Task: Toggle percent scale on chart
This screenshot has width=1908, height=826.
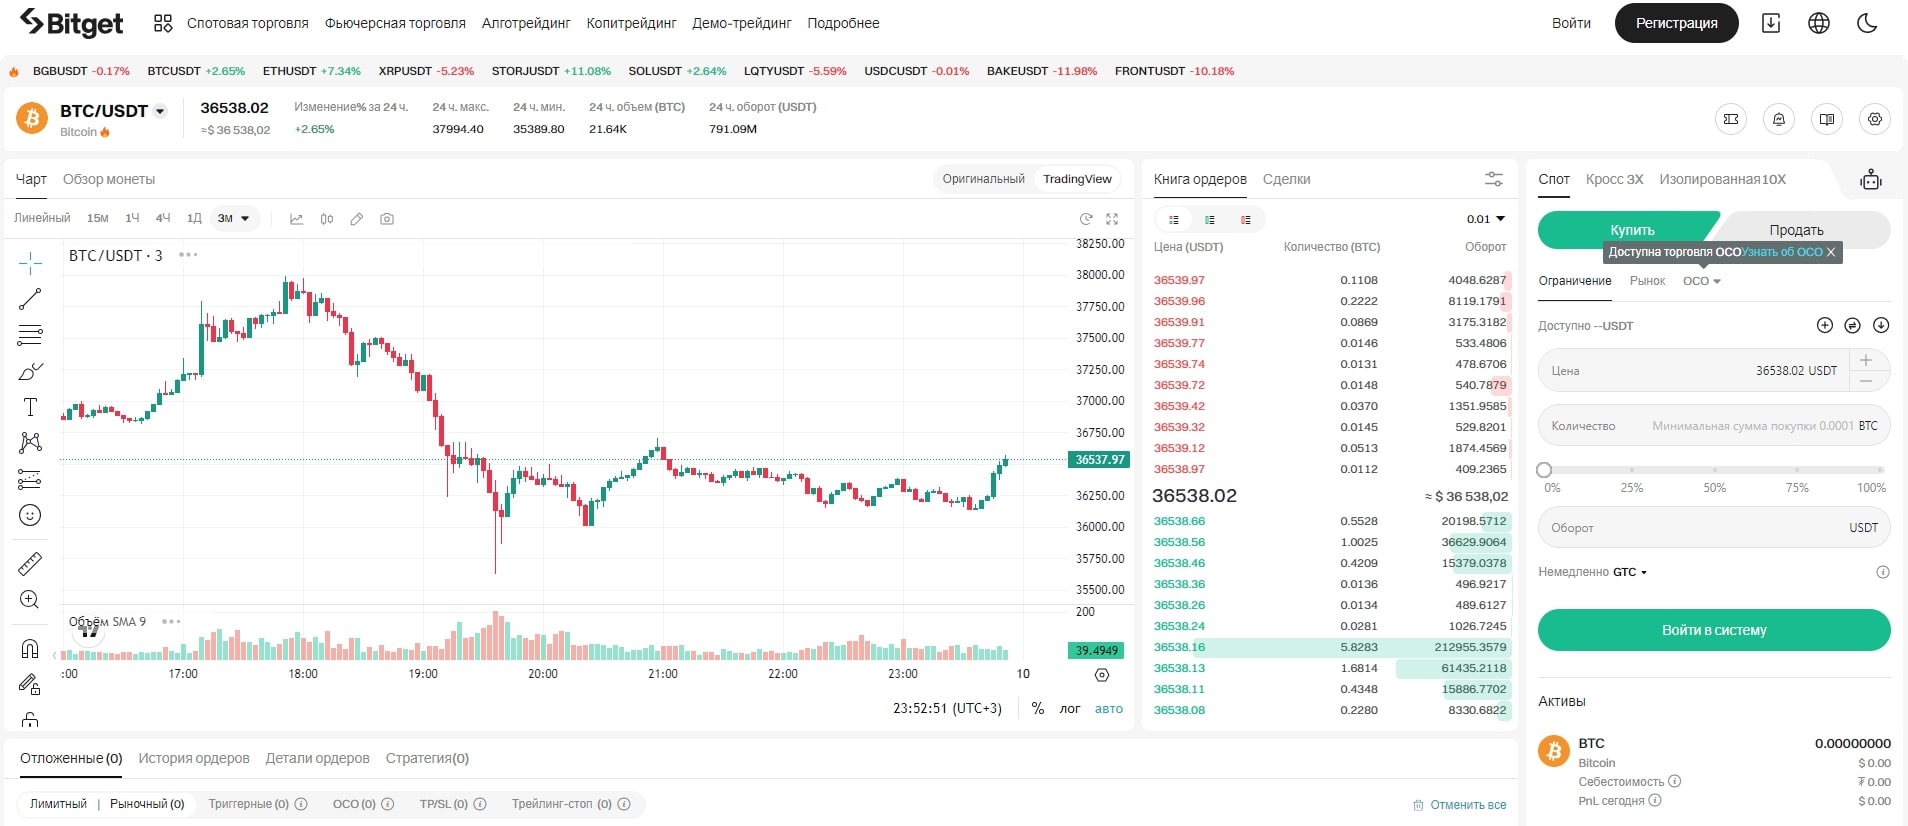Action: (1038, 708)
